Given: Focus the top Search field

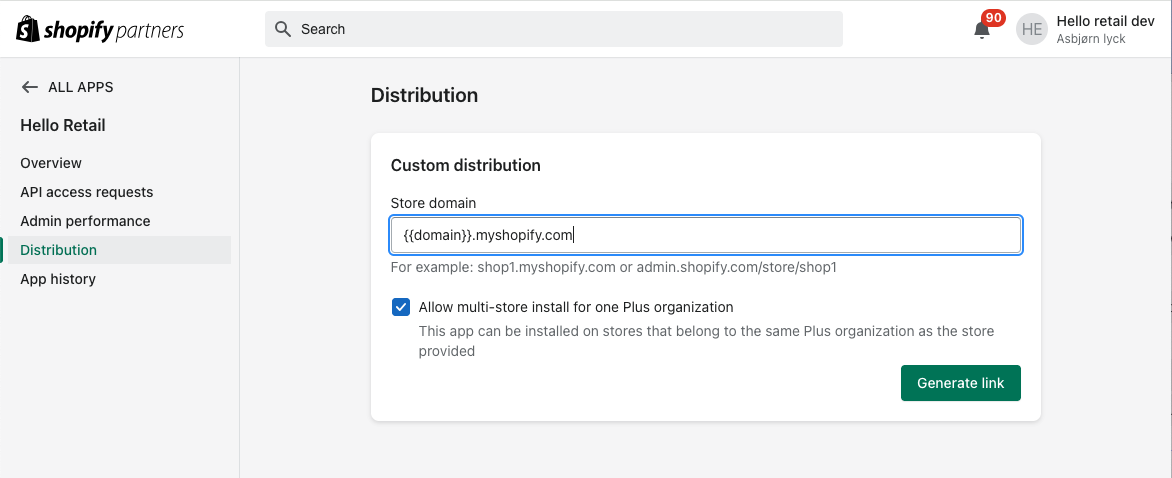Looking at the screenshot, I should click(560, 29).
